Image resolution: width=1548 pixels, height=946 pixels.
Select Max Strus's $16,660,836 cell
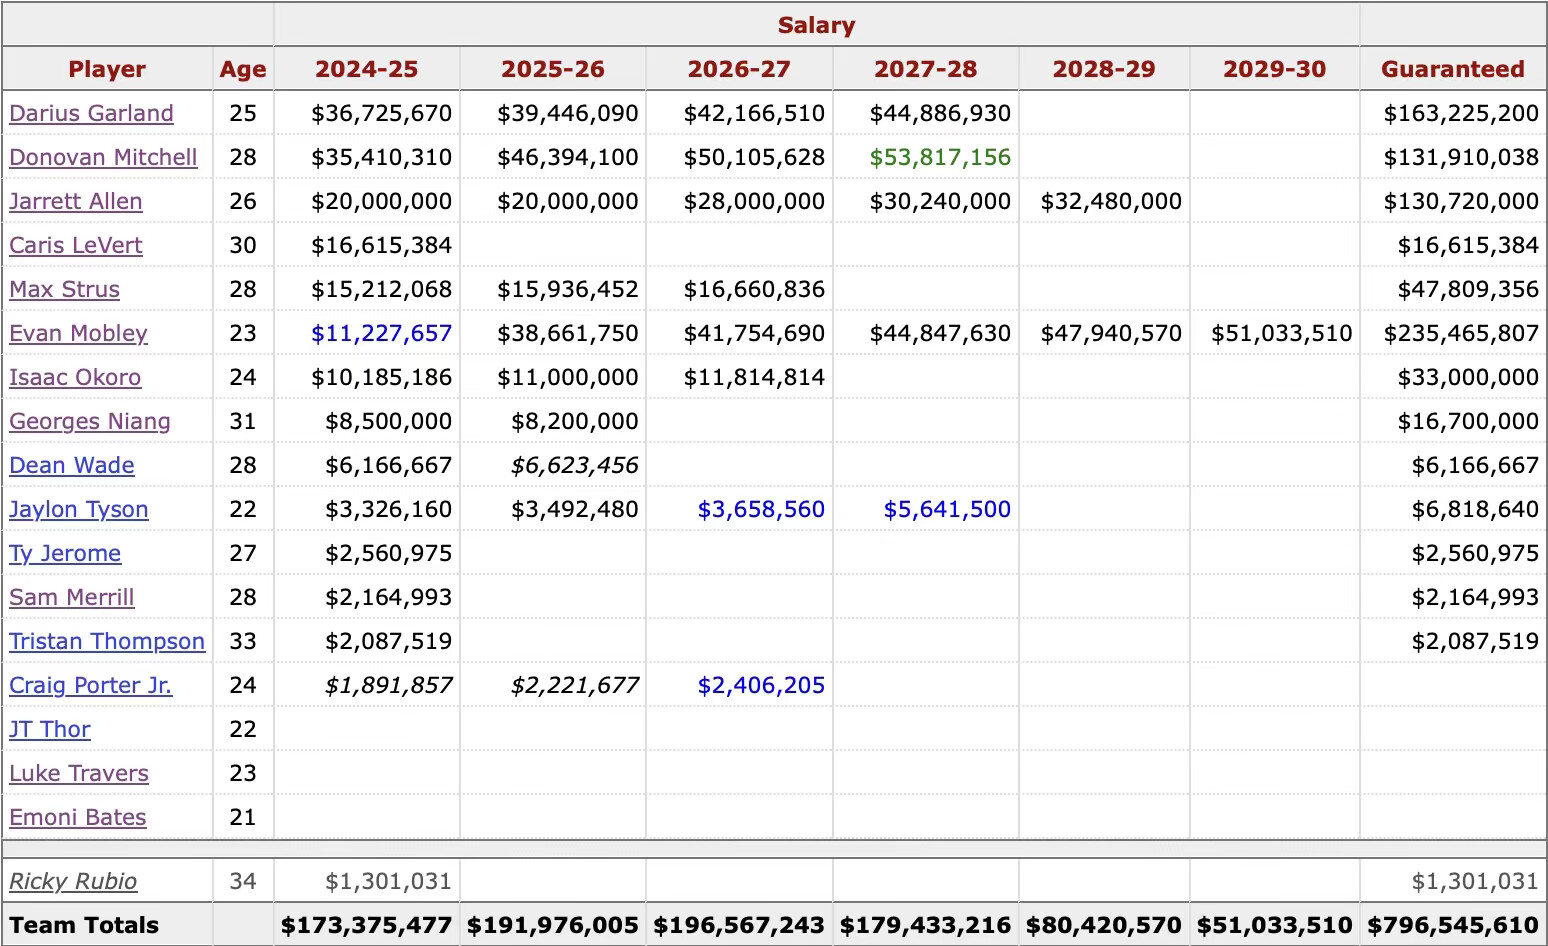point(739,289)
